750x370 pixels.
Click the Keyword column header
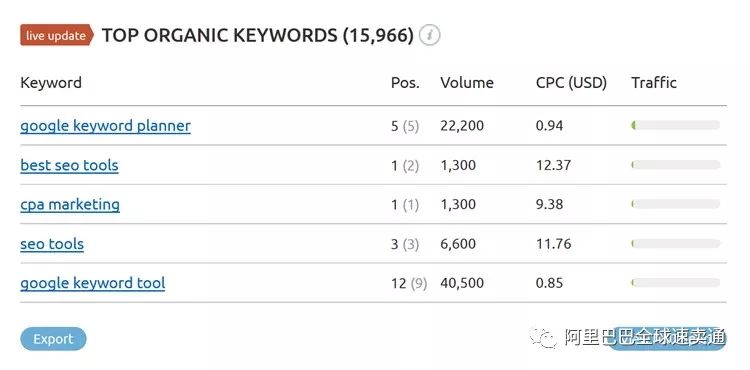pos(51,83)
